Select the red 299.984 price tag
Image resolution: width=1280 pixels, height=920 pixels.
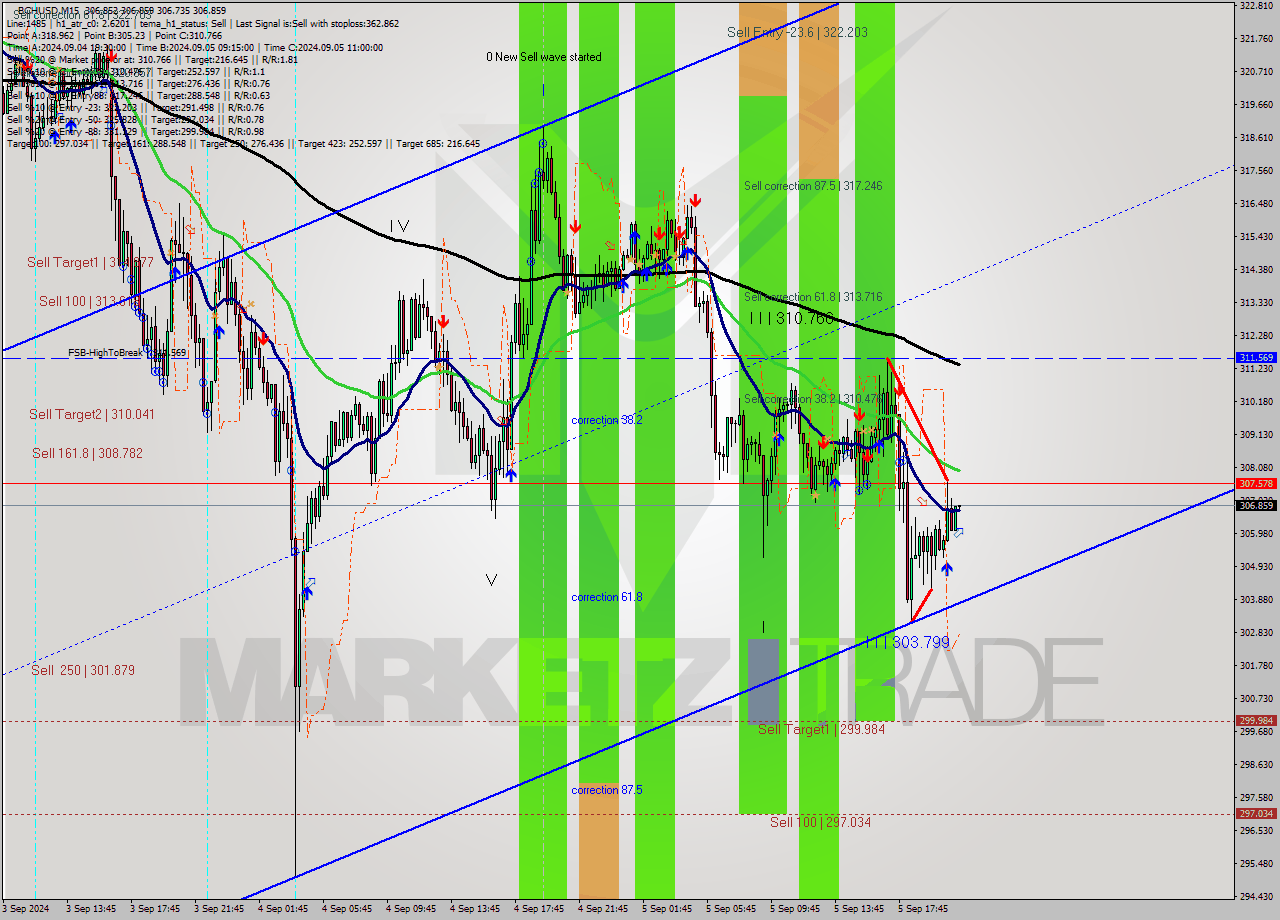click(x=1256, y=720)
